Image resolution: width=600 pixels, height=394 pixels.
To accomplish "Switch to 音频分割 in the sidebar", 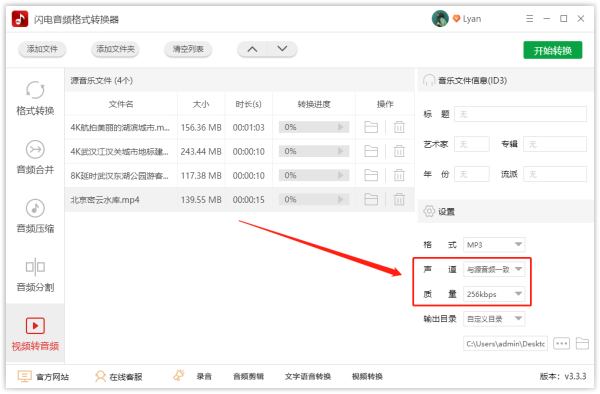I will (x=35, y=275).
